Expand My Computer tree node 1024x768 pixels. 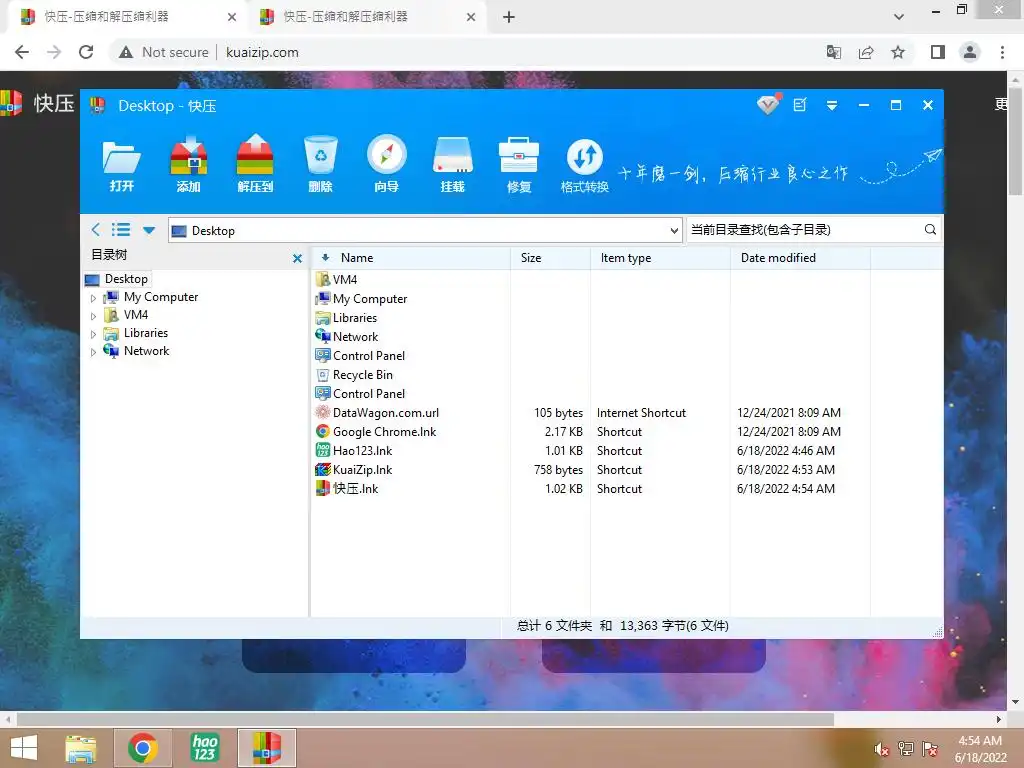93,298
